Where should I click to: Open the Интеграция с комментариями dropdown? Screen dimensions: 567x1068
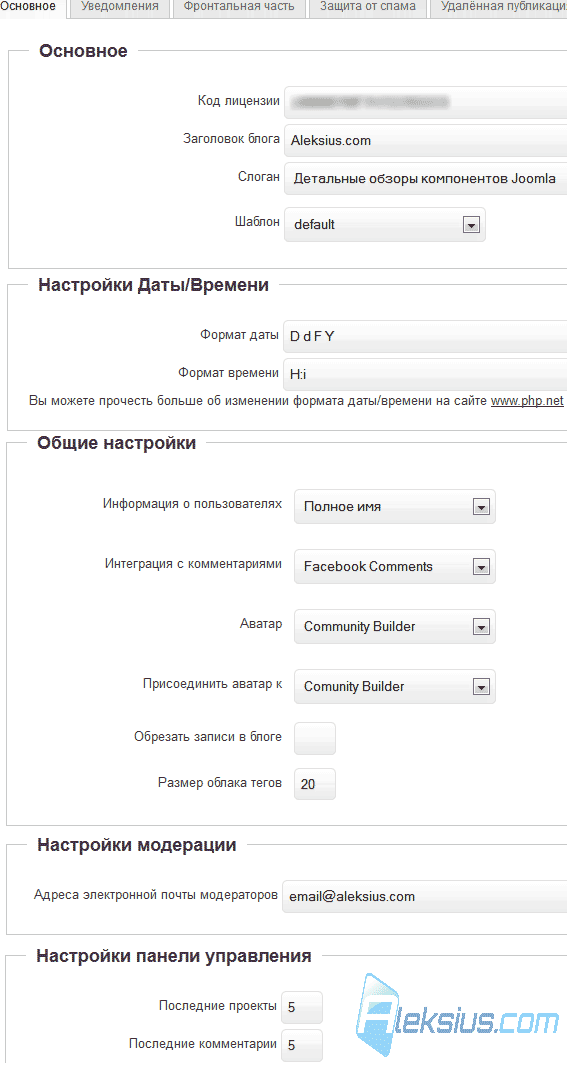(395, 567)
